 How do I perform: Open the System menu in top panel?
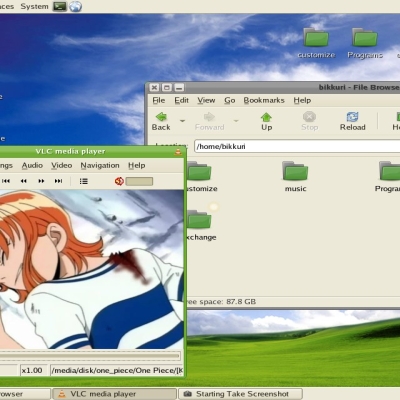[x=34, y=6]
